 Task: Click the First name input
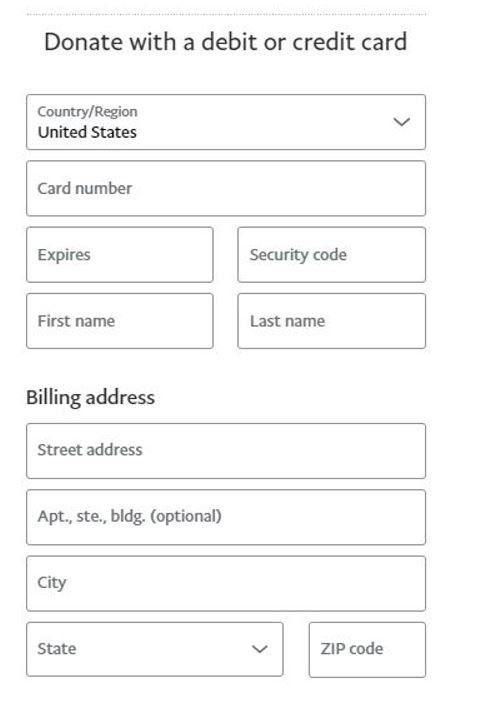coord(120,321)
